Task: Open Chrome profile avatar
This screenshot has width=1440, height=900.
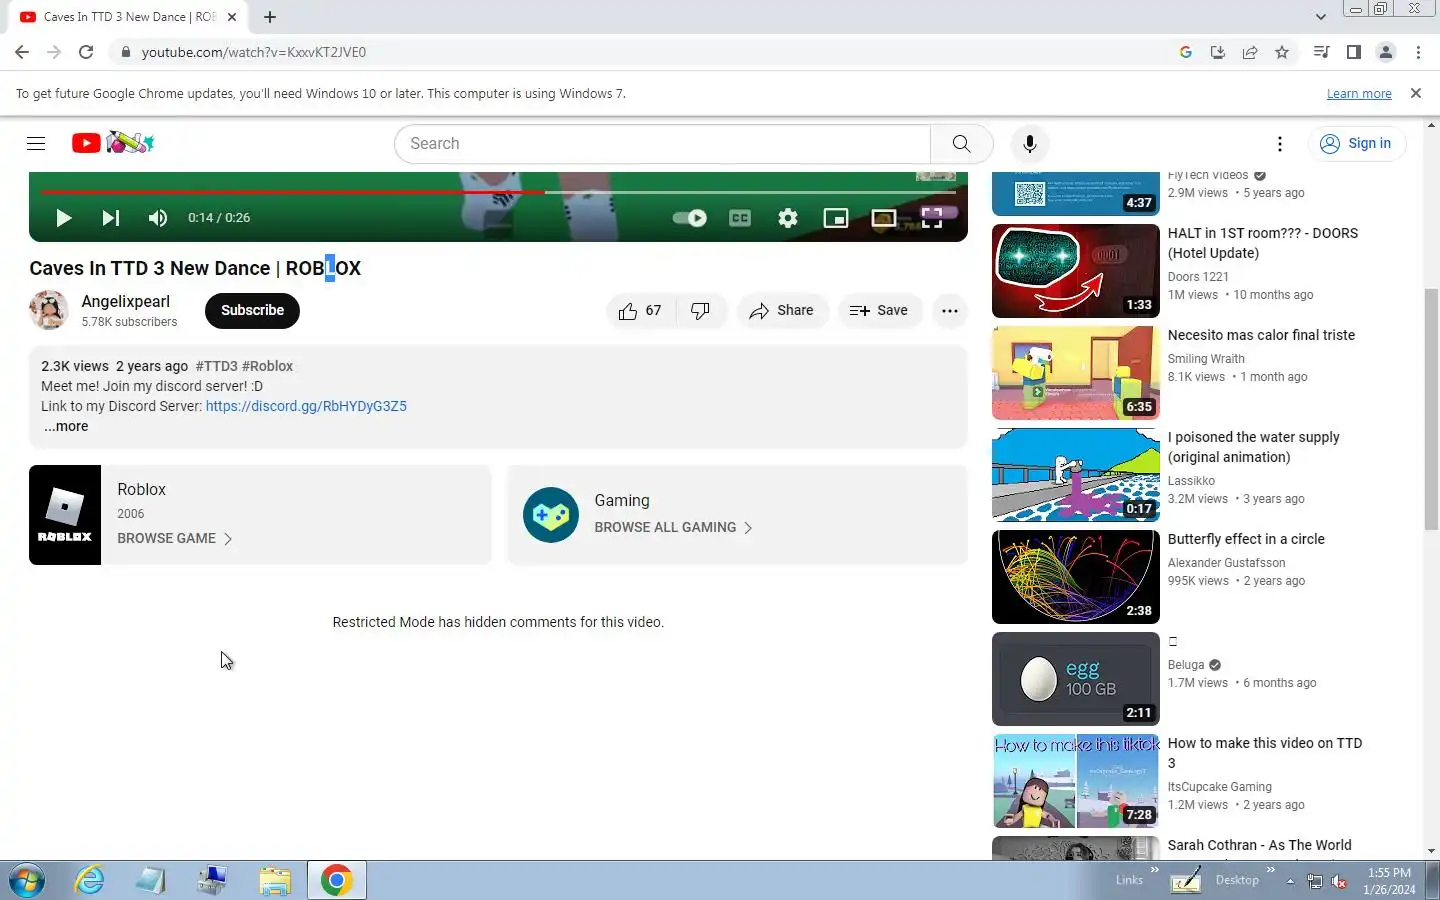Action: pos(1386,52)
